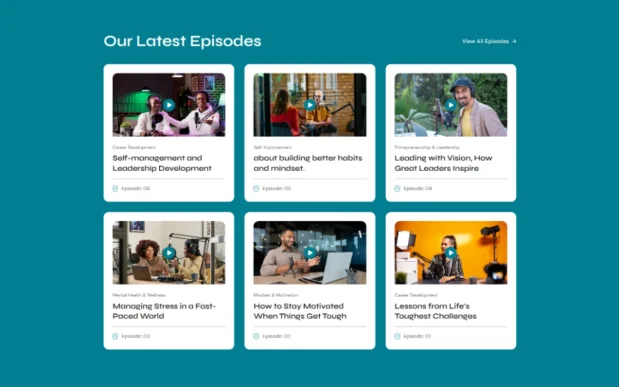Click the Episode: 04 text
Viewport: 619px width, 387px height.
click(x=418, y=188)
